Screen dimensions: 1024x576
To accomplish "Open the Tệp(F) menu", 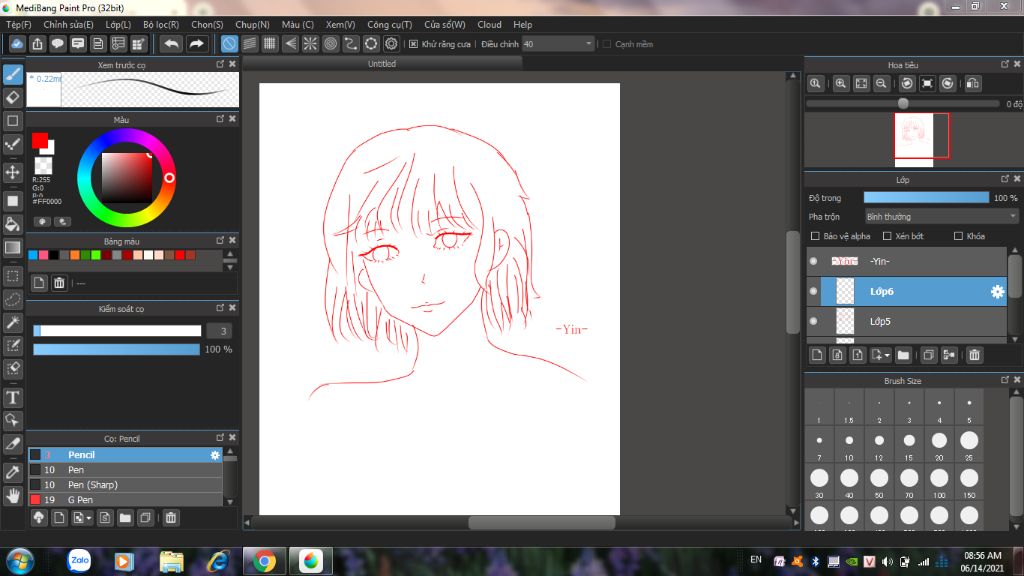I will (x=18, y=24).
